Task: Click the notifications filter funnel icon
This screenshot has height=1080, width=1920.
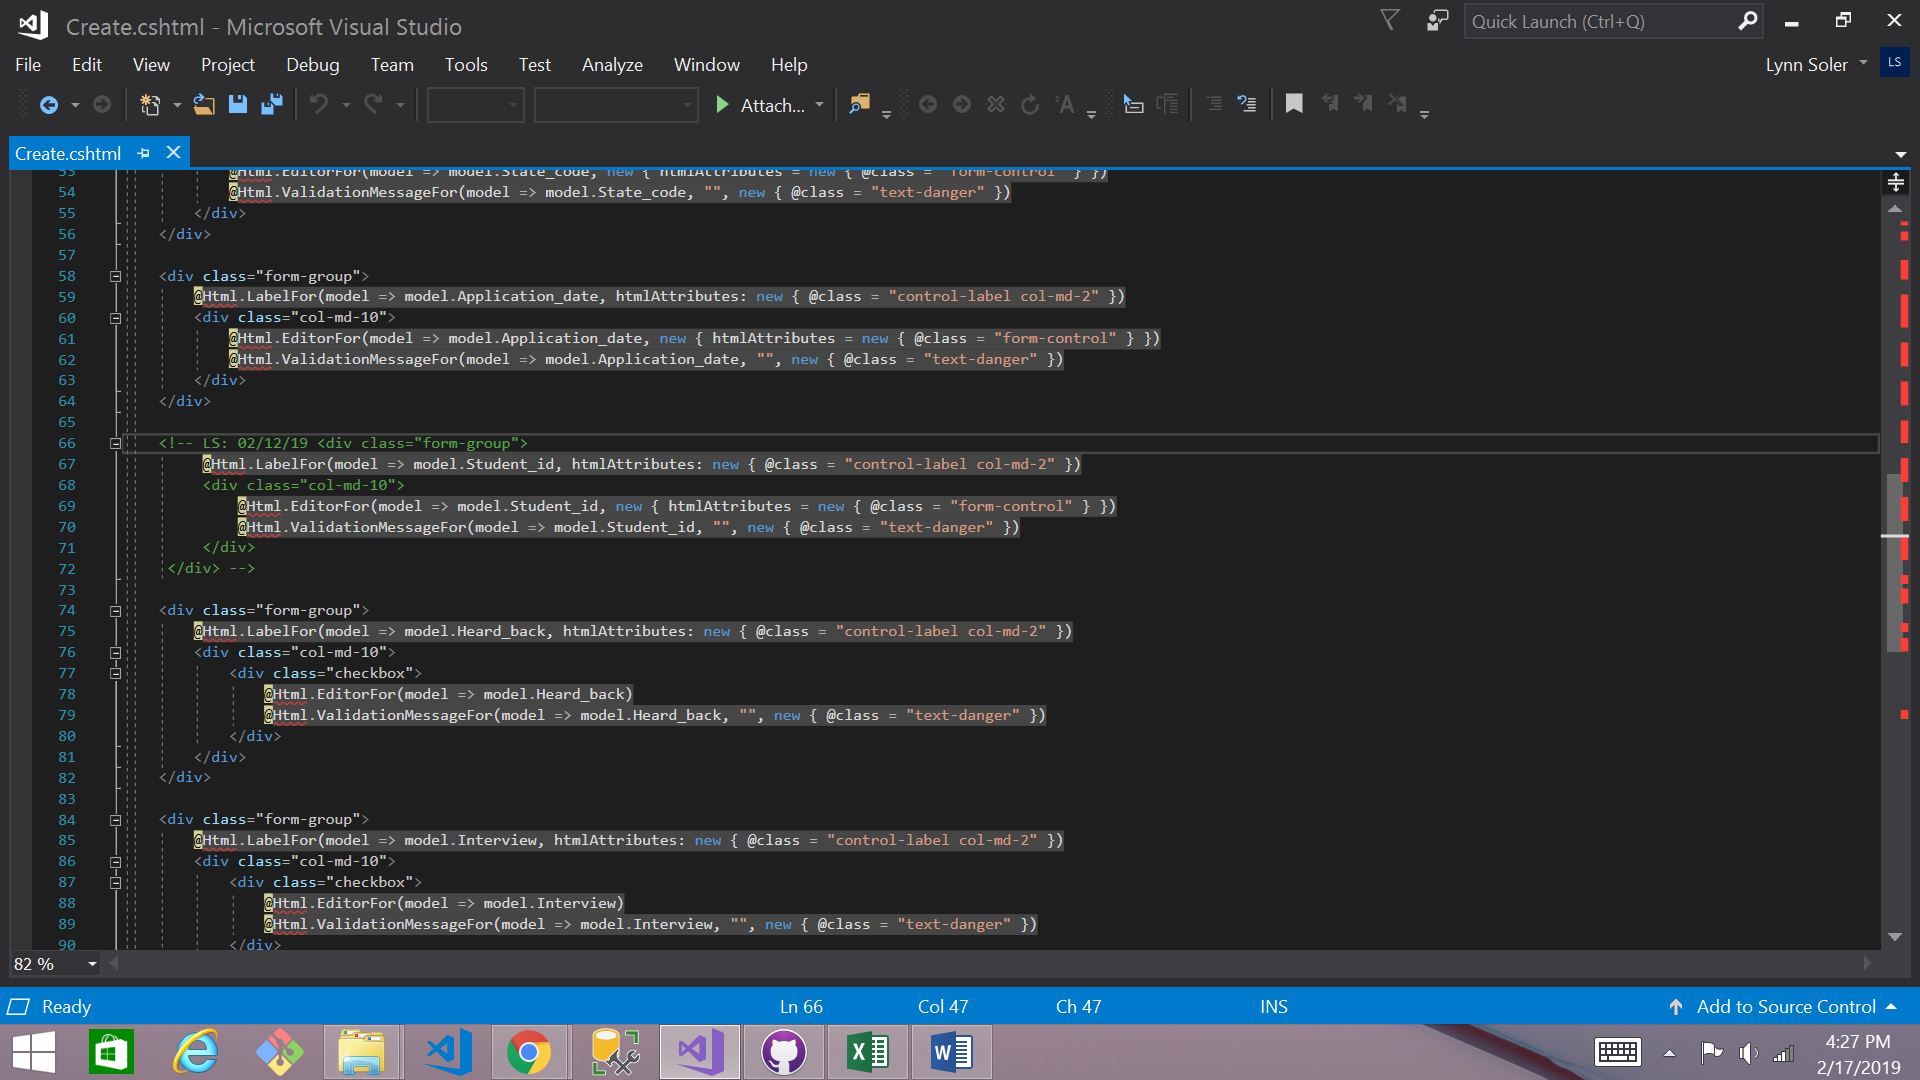Action: [x=1390, y=21]
